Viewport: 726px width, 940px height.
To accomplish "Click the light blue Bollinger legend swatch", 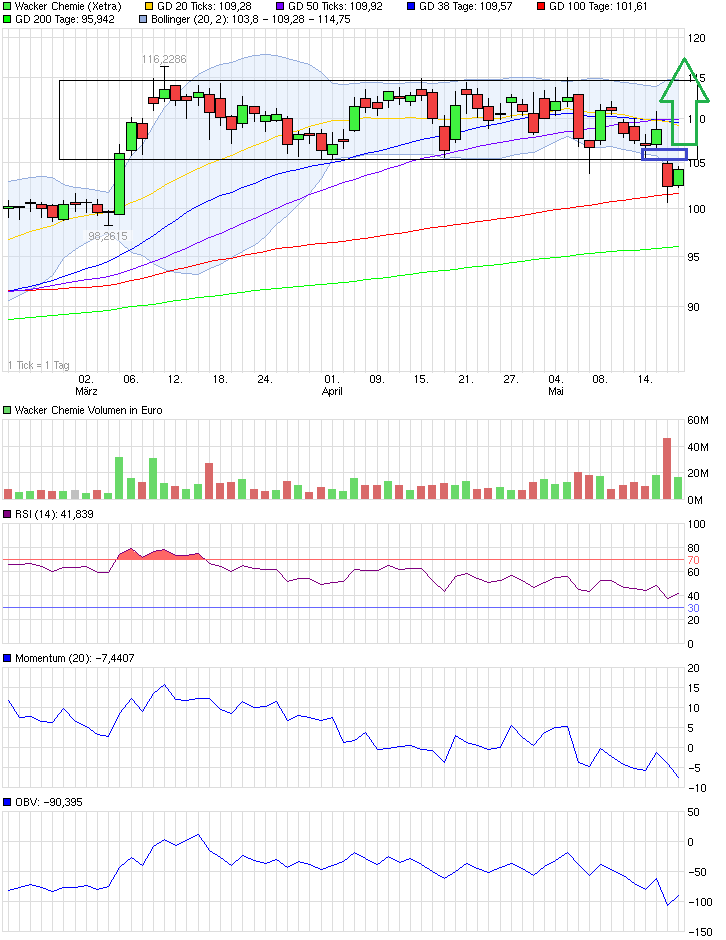I will pos(142,19).
